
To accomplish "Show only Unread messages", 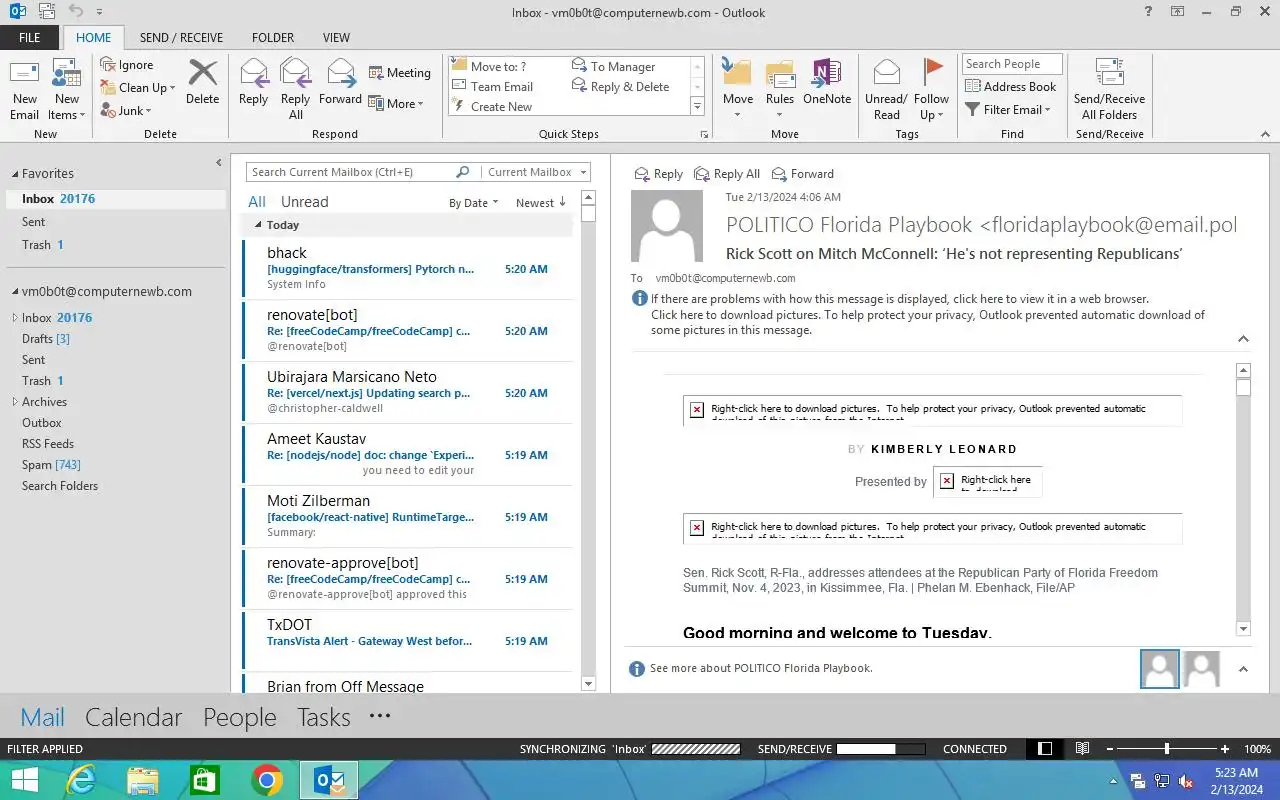I will click(305, 202).
